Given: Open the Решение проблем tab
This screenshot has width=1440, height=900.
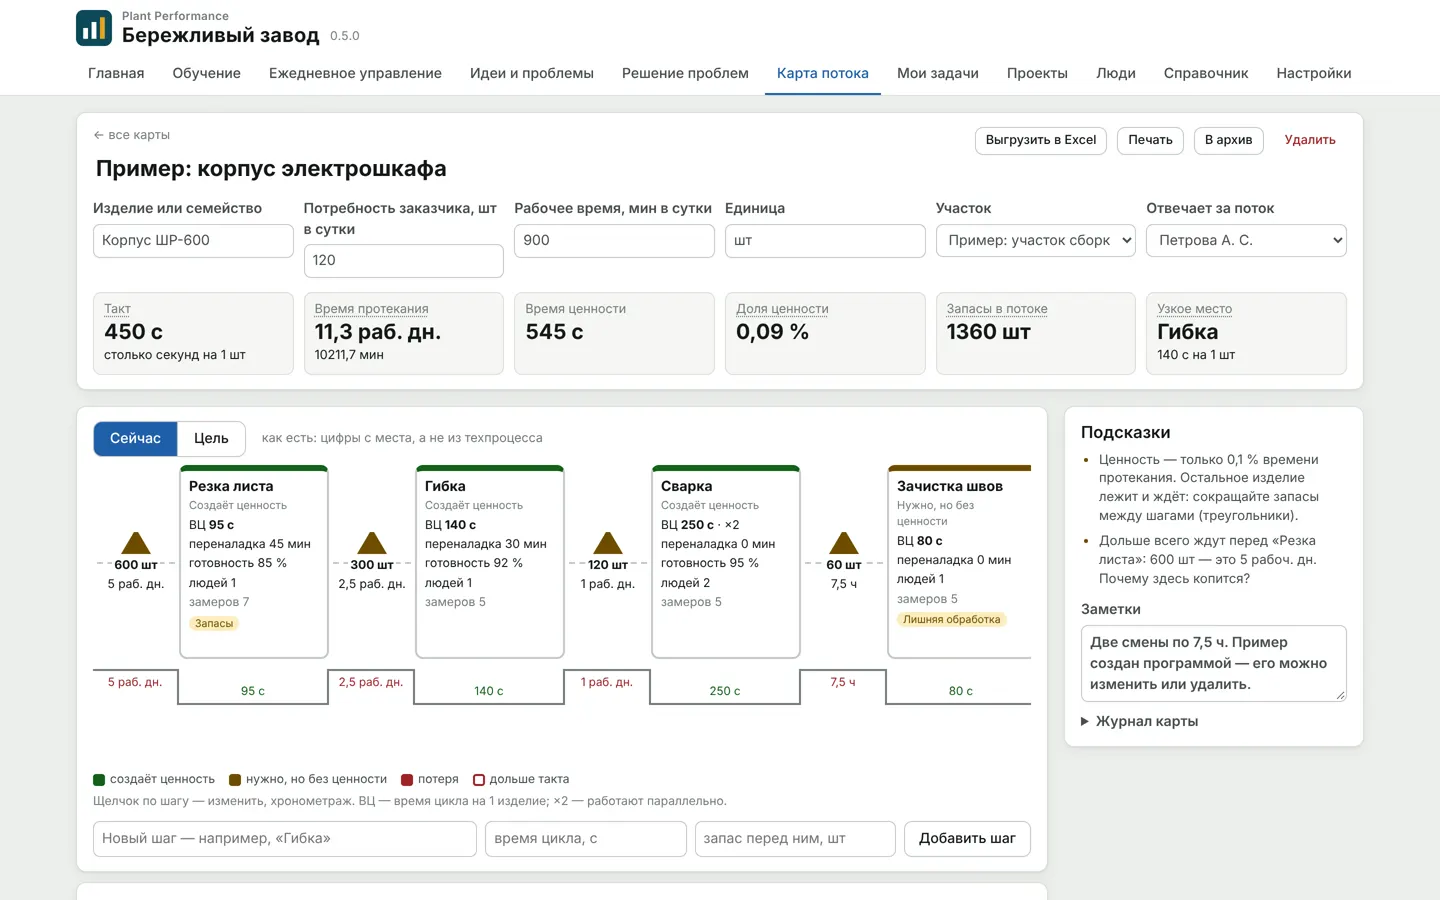Looking at the screenshot, I should click(x=685, y=73).
